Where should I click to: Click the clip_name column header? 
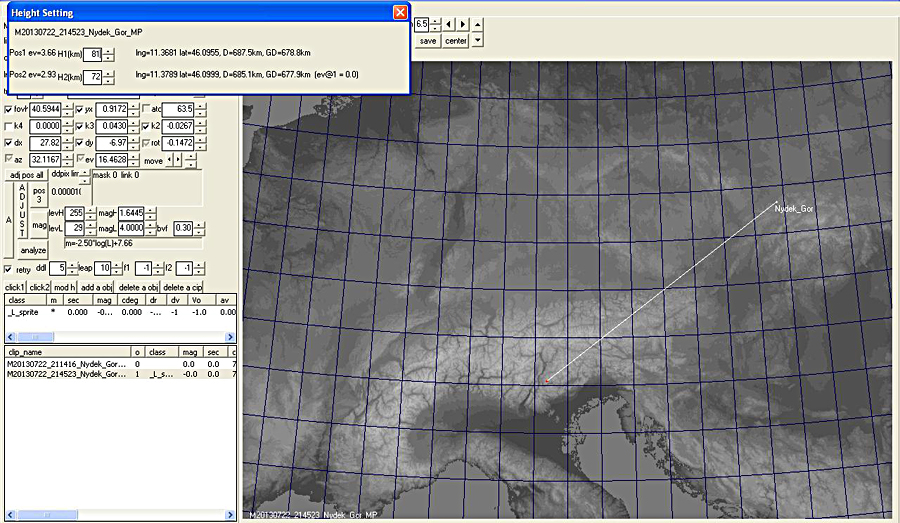point(68,352)
